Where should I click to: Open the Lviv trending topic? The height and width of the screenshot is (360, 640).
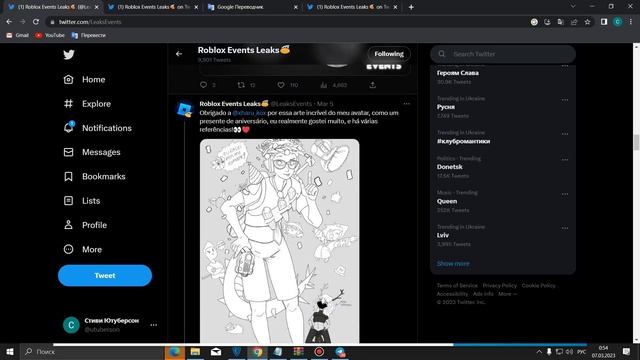[x=443, y=235]
